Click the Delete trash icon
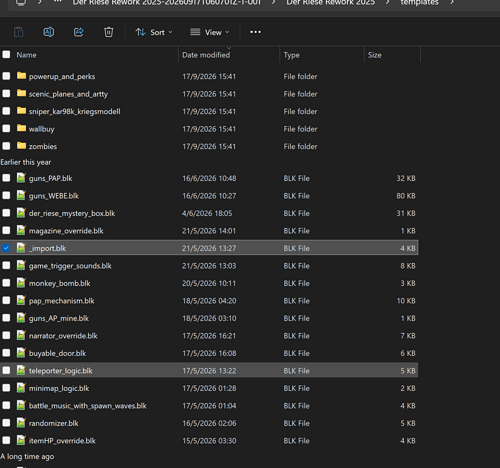The height and width of the screenshot is (468, 500). coord(109,32)
